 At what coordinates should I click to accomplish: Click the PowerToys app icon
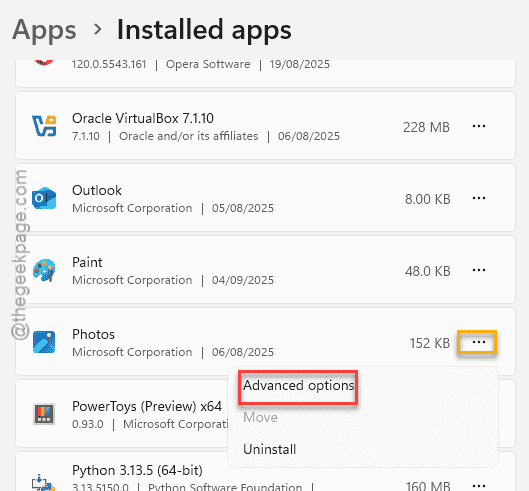(44, 414)
